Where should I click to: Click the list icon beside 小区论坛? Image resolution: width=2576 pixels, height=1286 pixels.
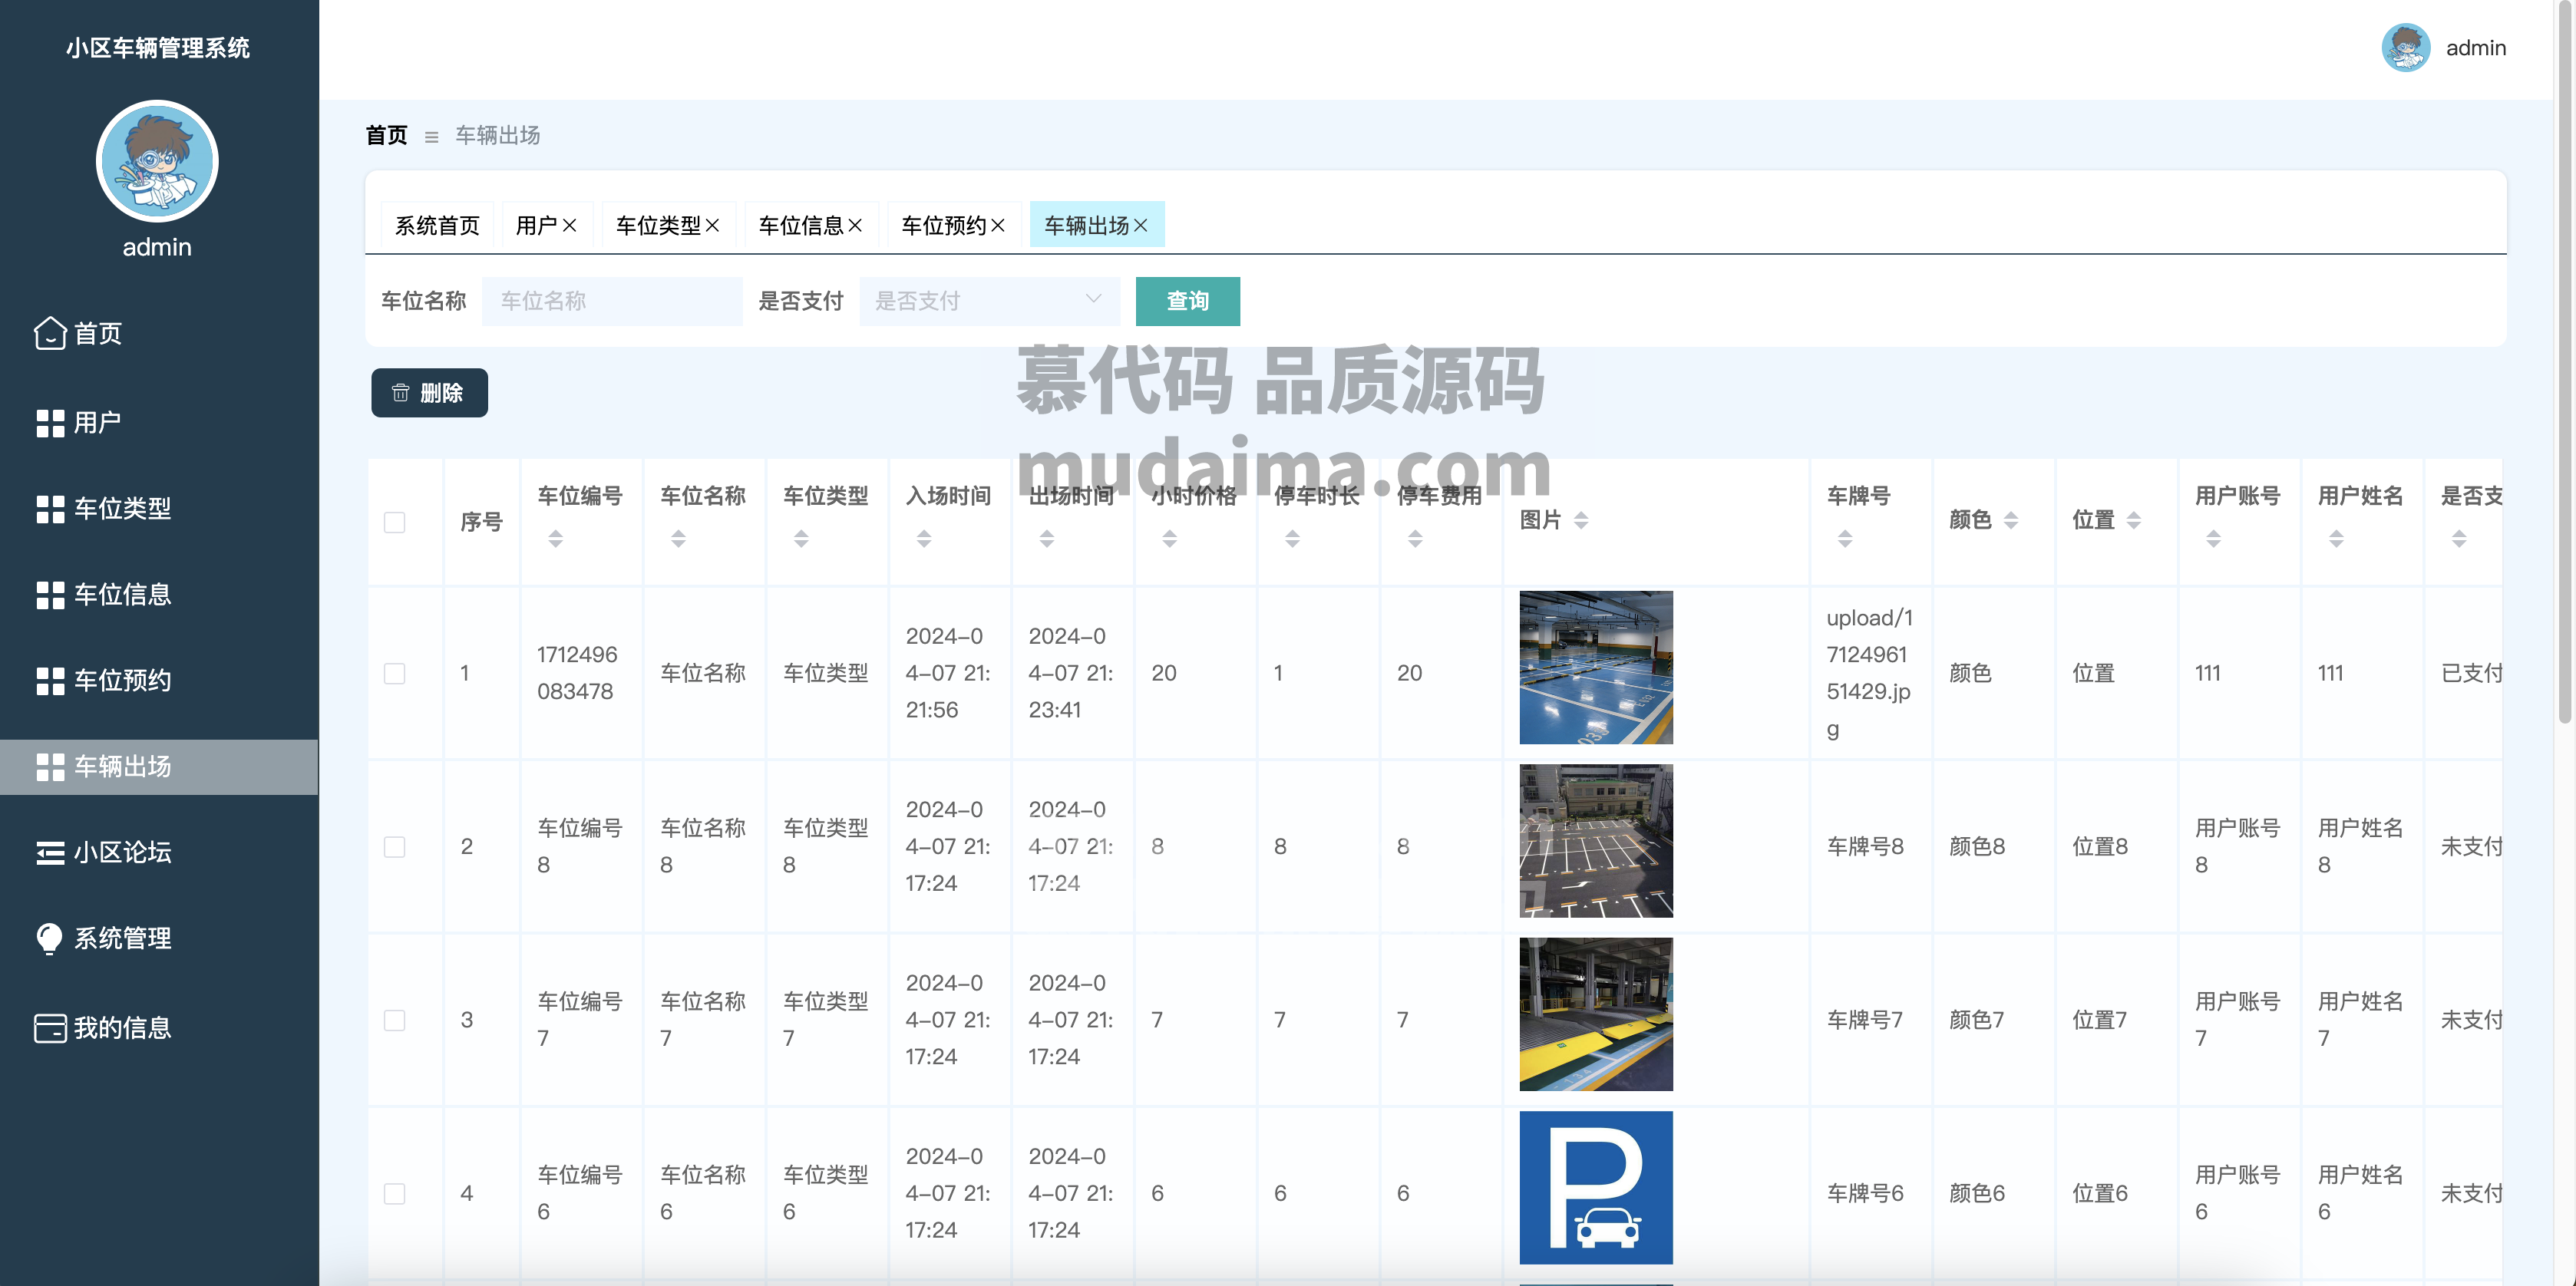[x=50, y=853]
